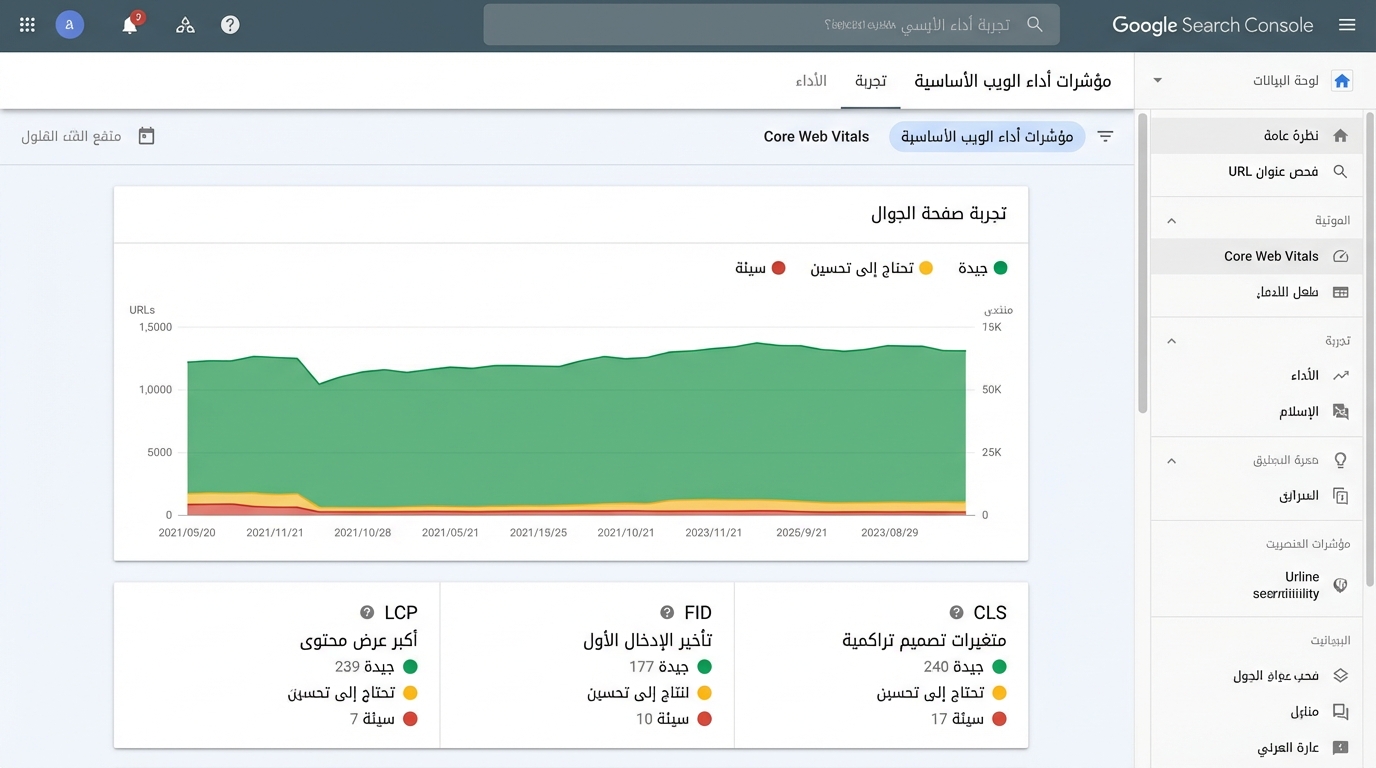The image size is (1376, 768).
Task: Click the filter list icon
Action: (1105, 136)
